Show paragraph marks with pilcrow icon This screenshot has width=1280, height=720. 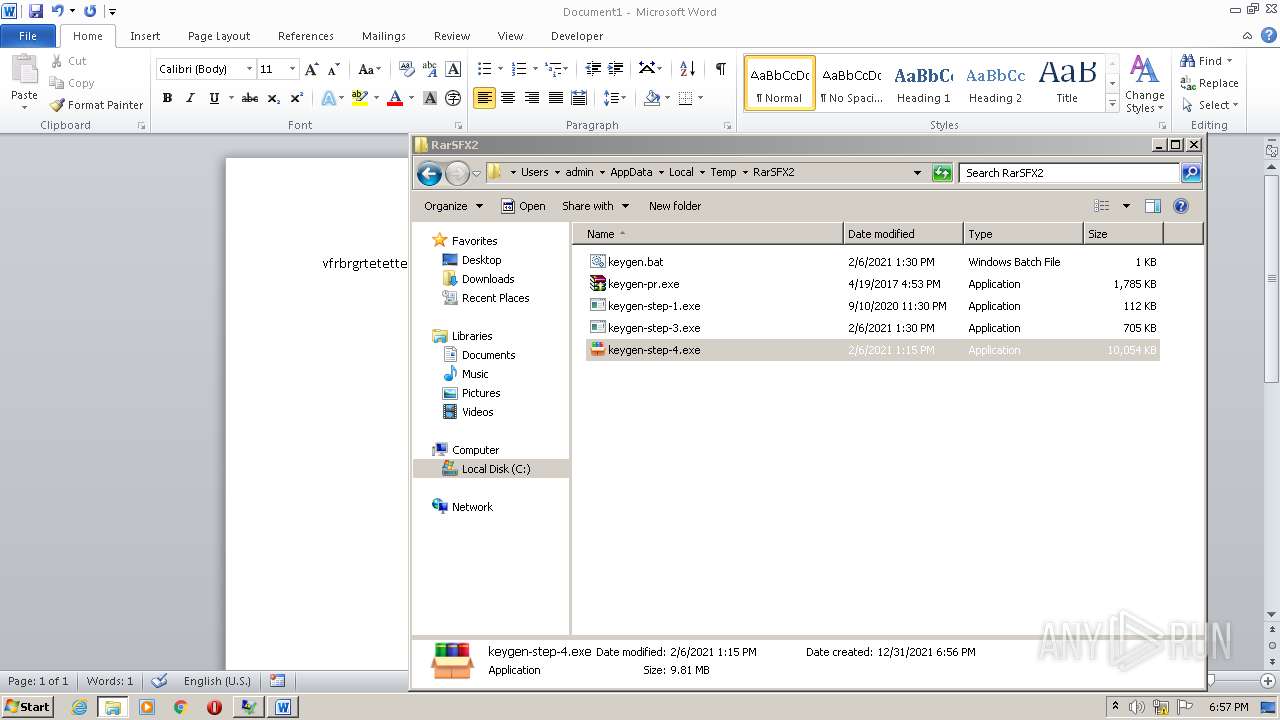point(720,69)
